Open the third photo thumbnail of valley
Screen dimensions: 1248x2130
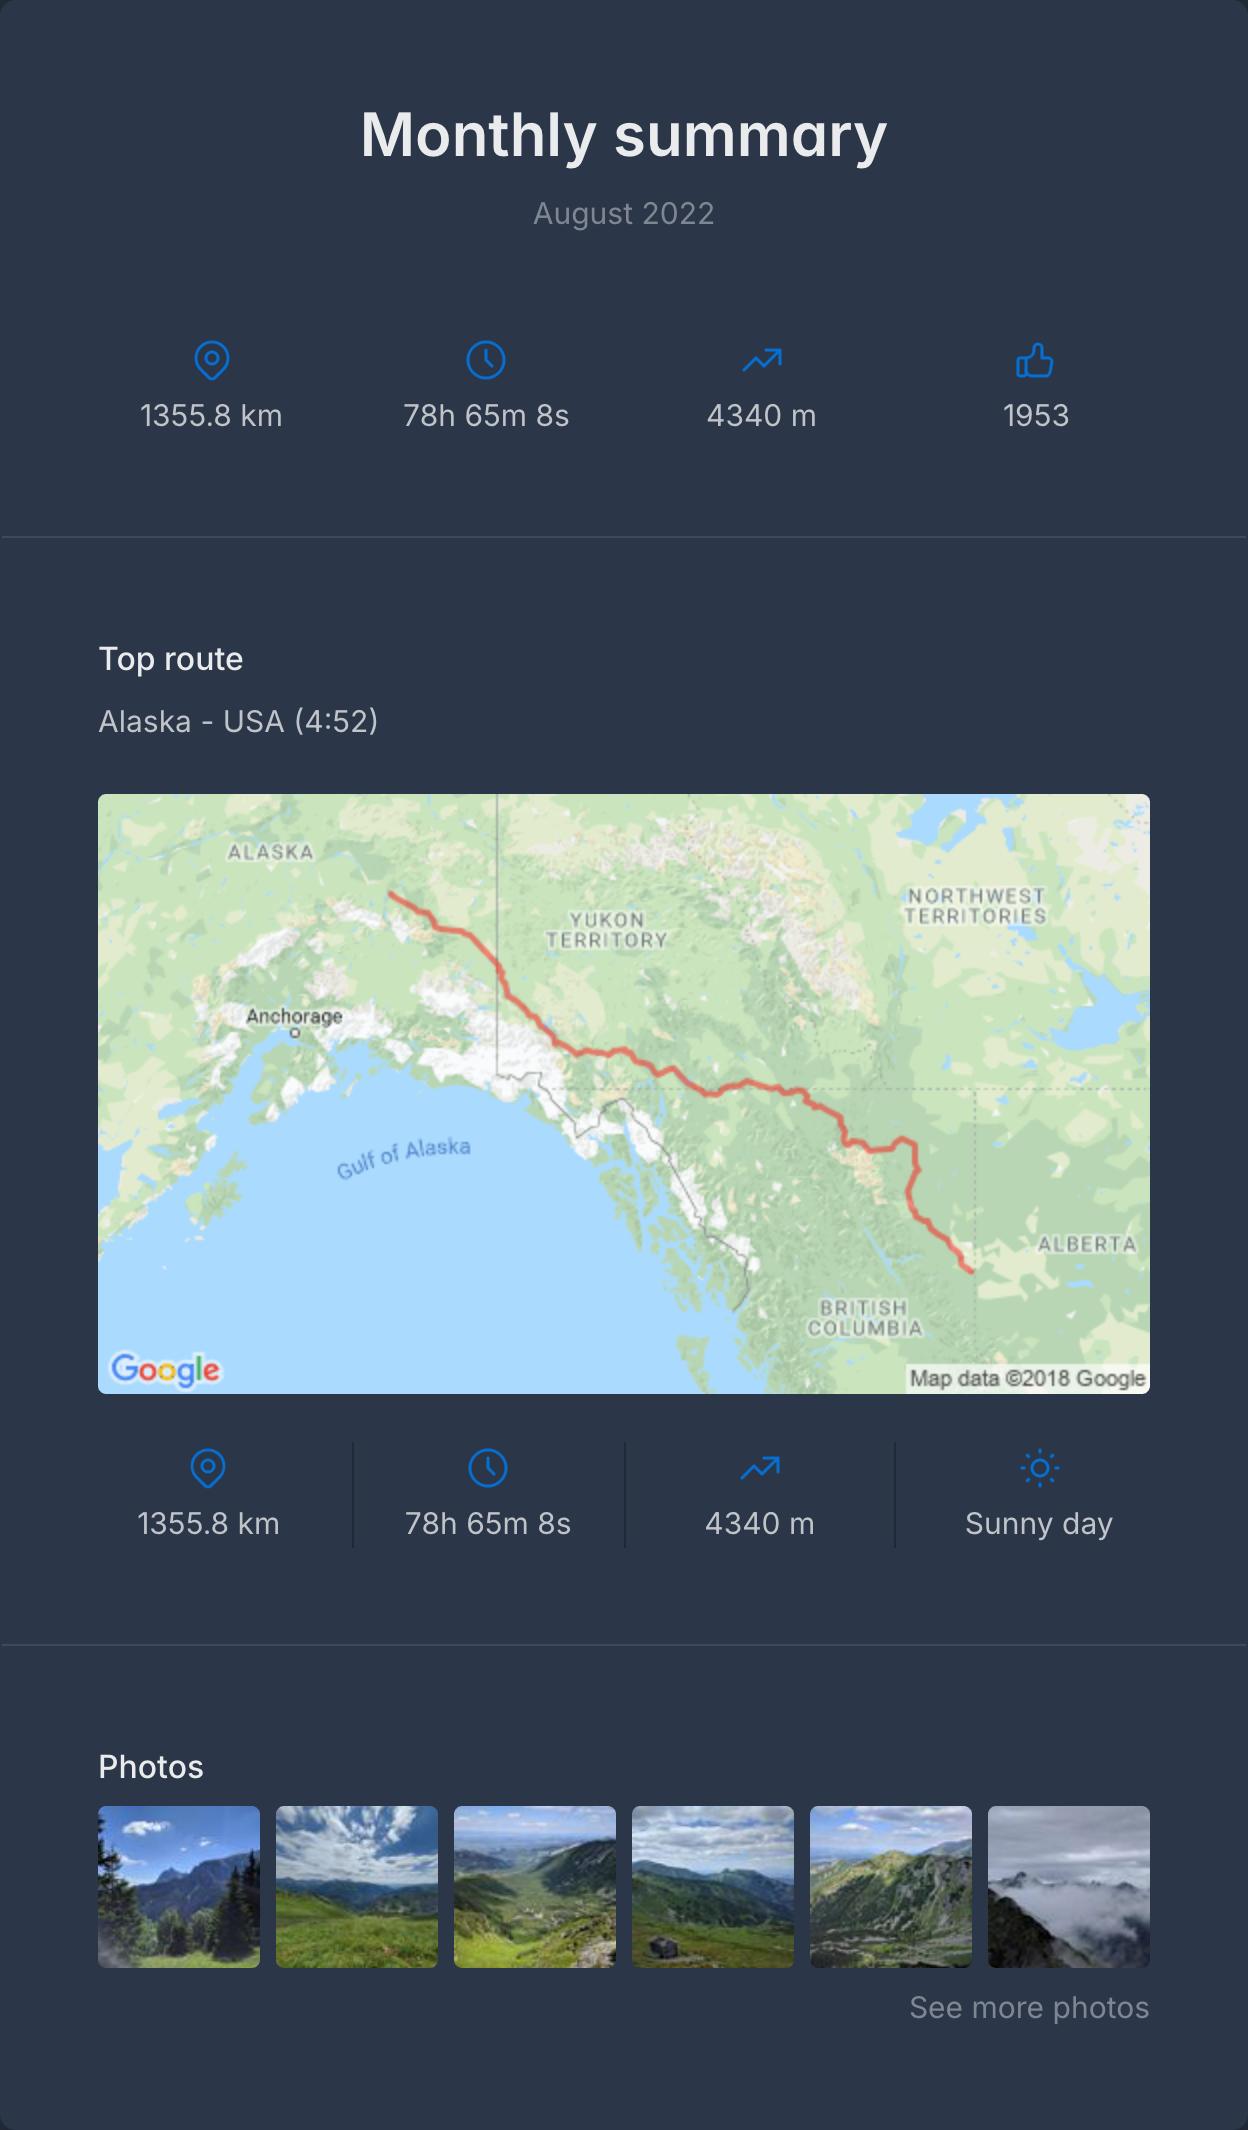[535, 1886]
